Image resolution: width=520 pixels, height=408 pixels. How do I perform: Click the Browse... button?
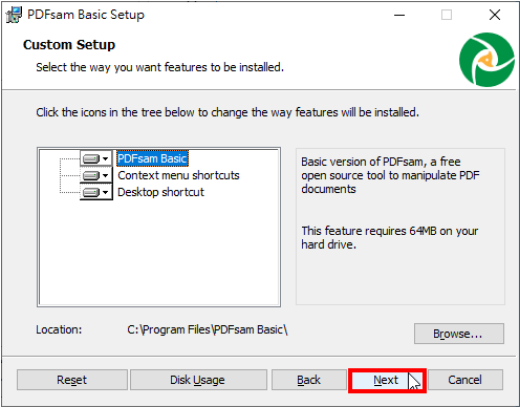tap(459, 333)
